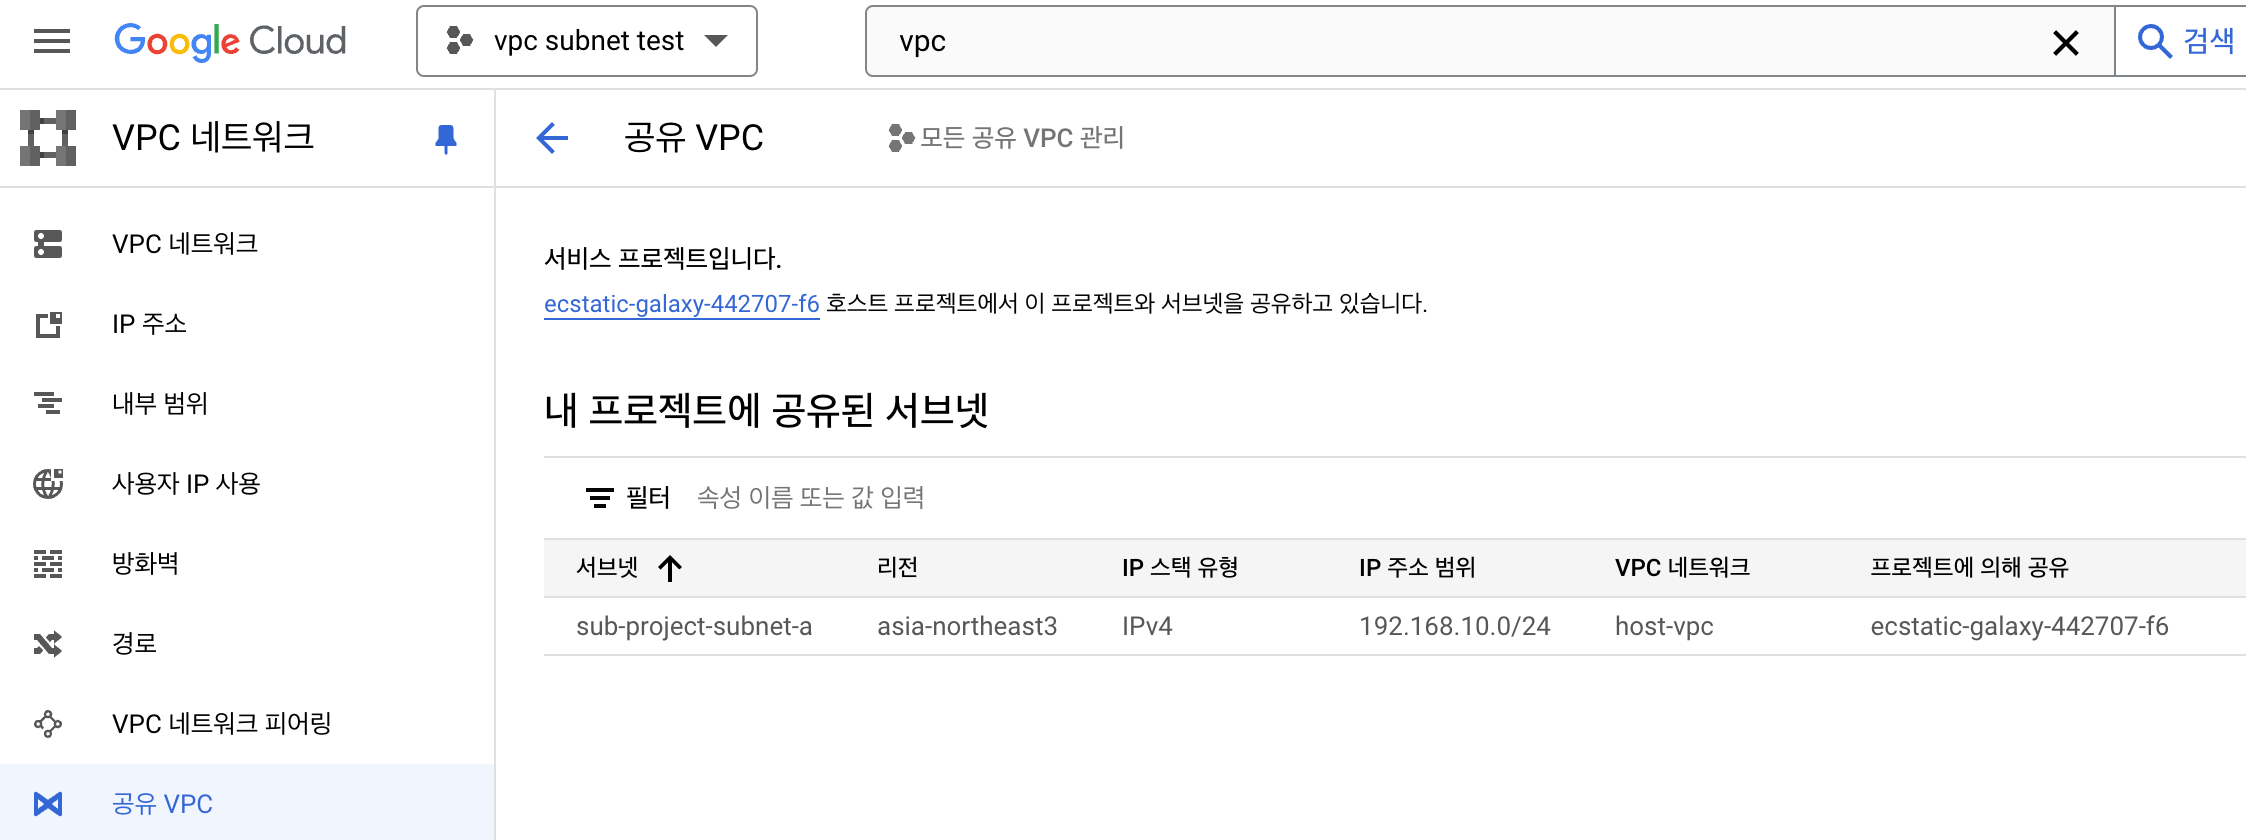Click the Google Cloud logo
This screenshot has width=2246, height=840.
click(x=230, y=41)
